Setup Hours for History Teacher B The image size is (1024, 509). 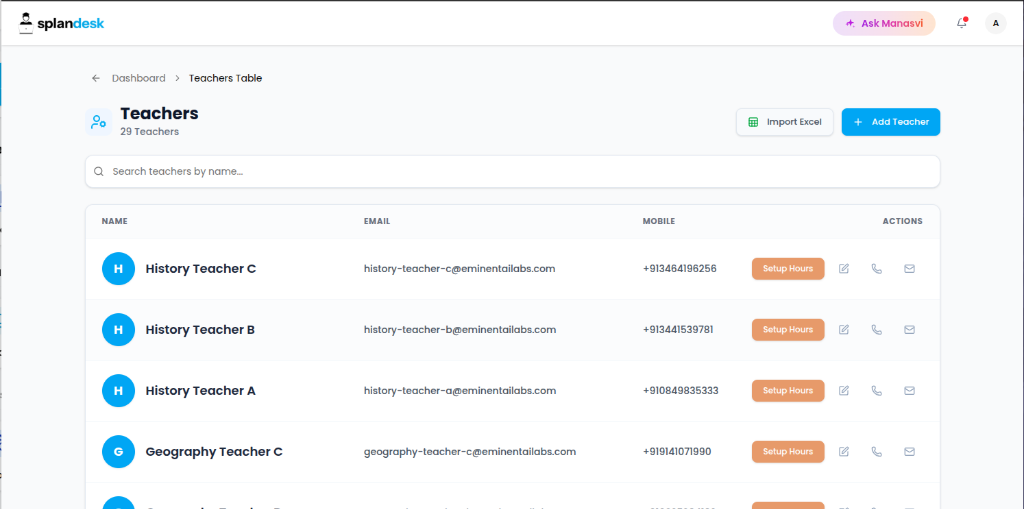[x=788, y=330]
